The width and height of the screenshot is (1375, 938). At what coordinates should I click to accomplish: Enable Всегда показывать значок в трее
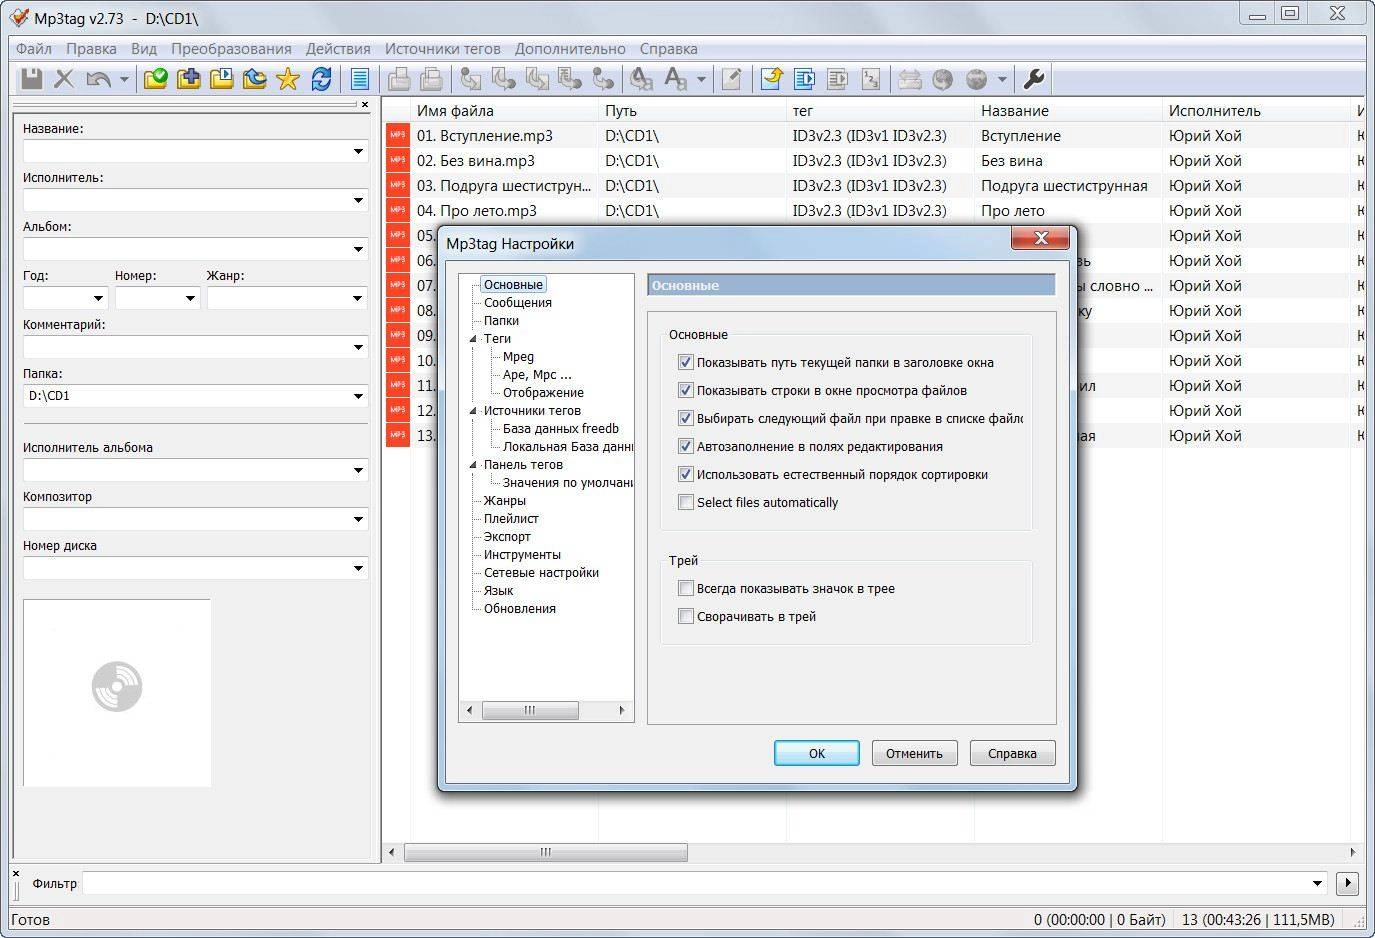tap(686, 589)
